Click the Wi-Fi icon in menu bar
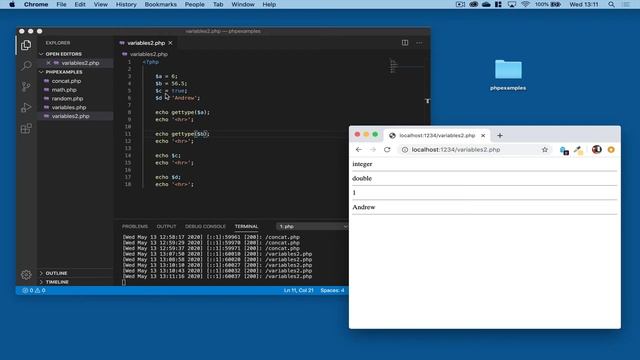This screenshot has height=360, width=640. [x=525, y=4]
